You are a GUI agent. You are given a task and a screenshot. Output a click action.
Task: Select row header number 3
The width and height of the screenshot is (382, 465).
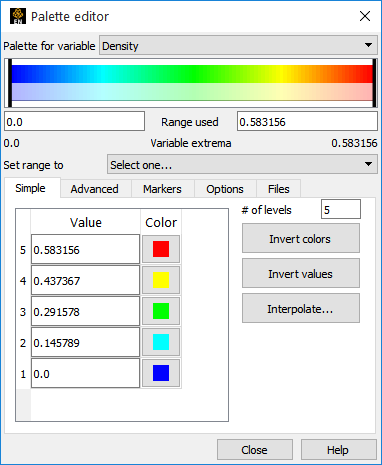tap(23, 311)
